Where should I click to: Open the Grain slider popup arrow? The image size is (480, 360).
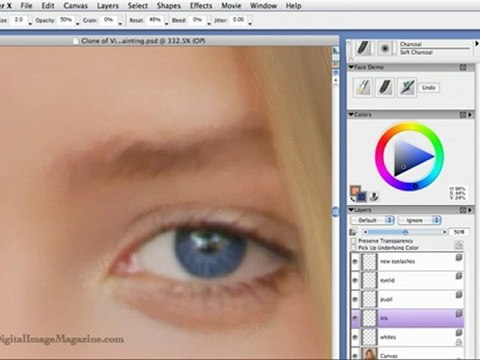[x=120, y=23]
